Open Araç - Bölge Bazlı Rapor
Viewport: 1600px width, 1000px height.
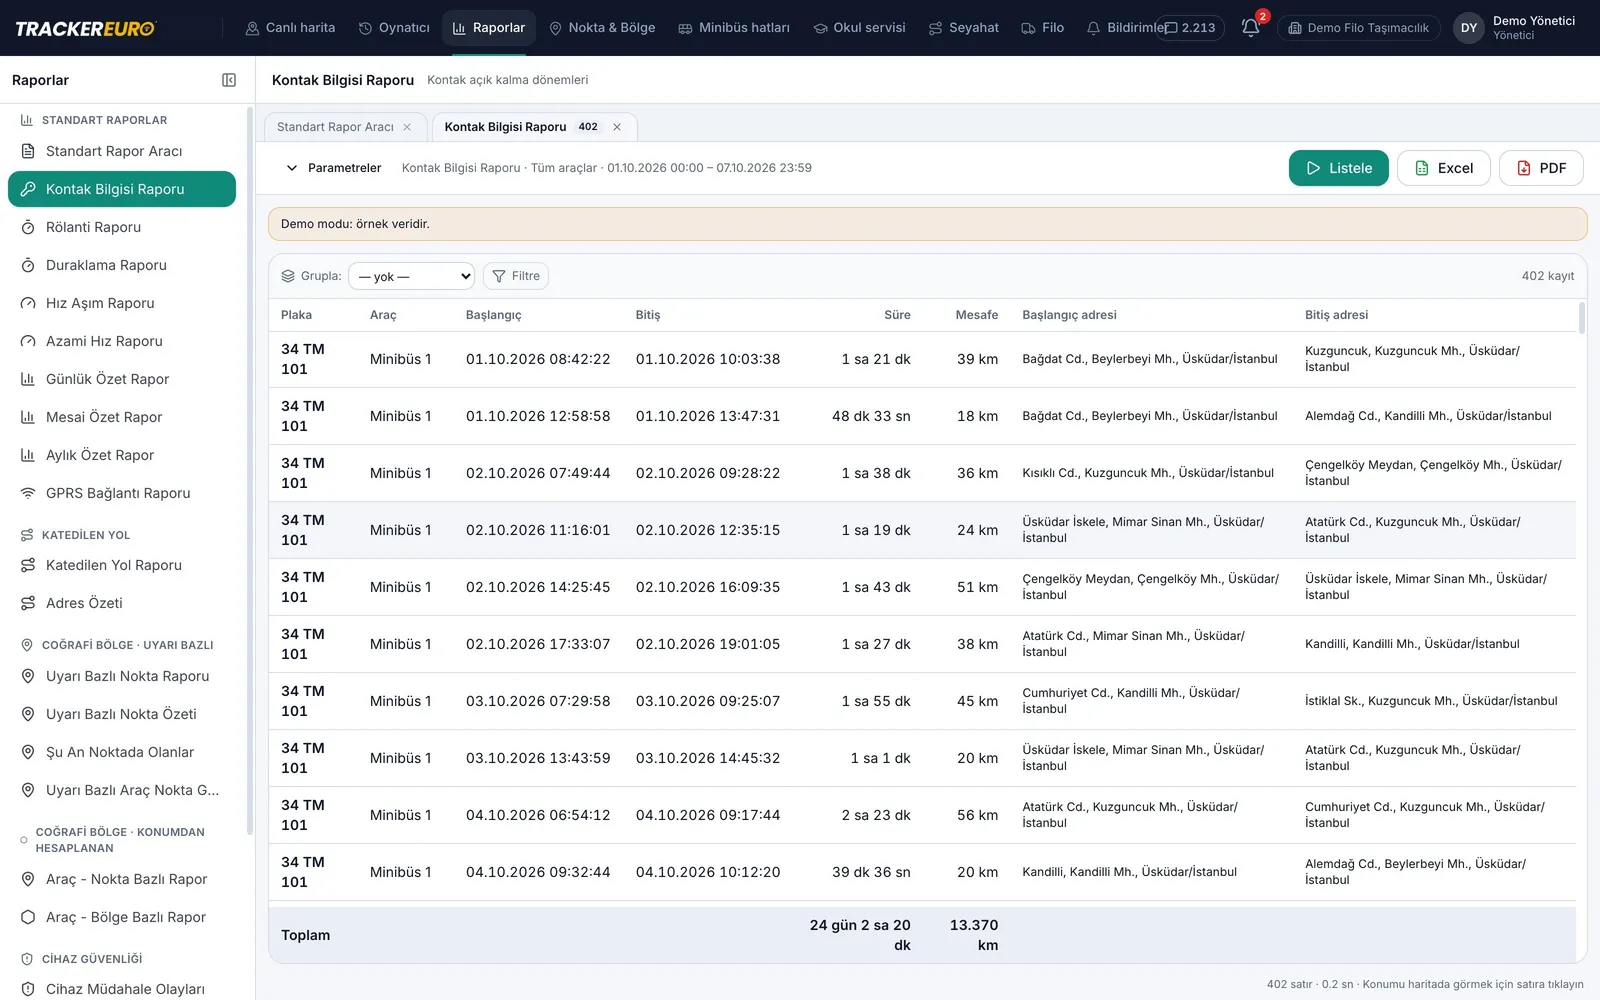(x=122, y=917)
